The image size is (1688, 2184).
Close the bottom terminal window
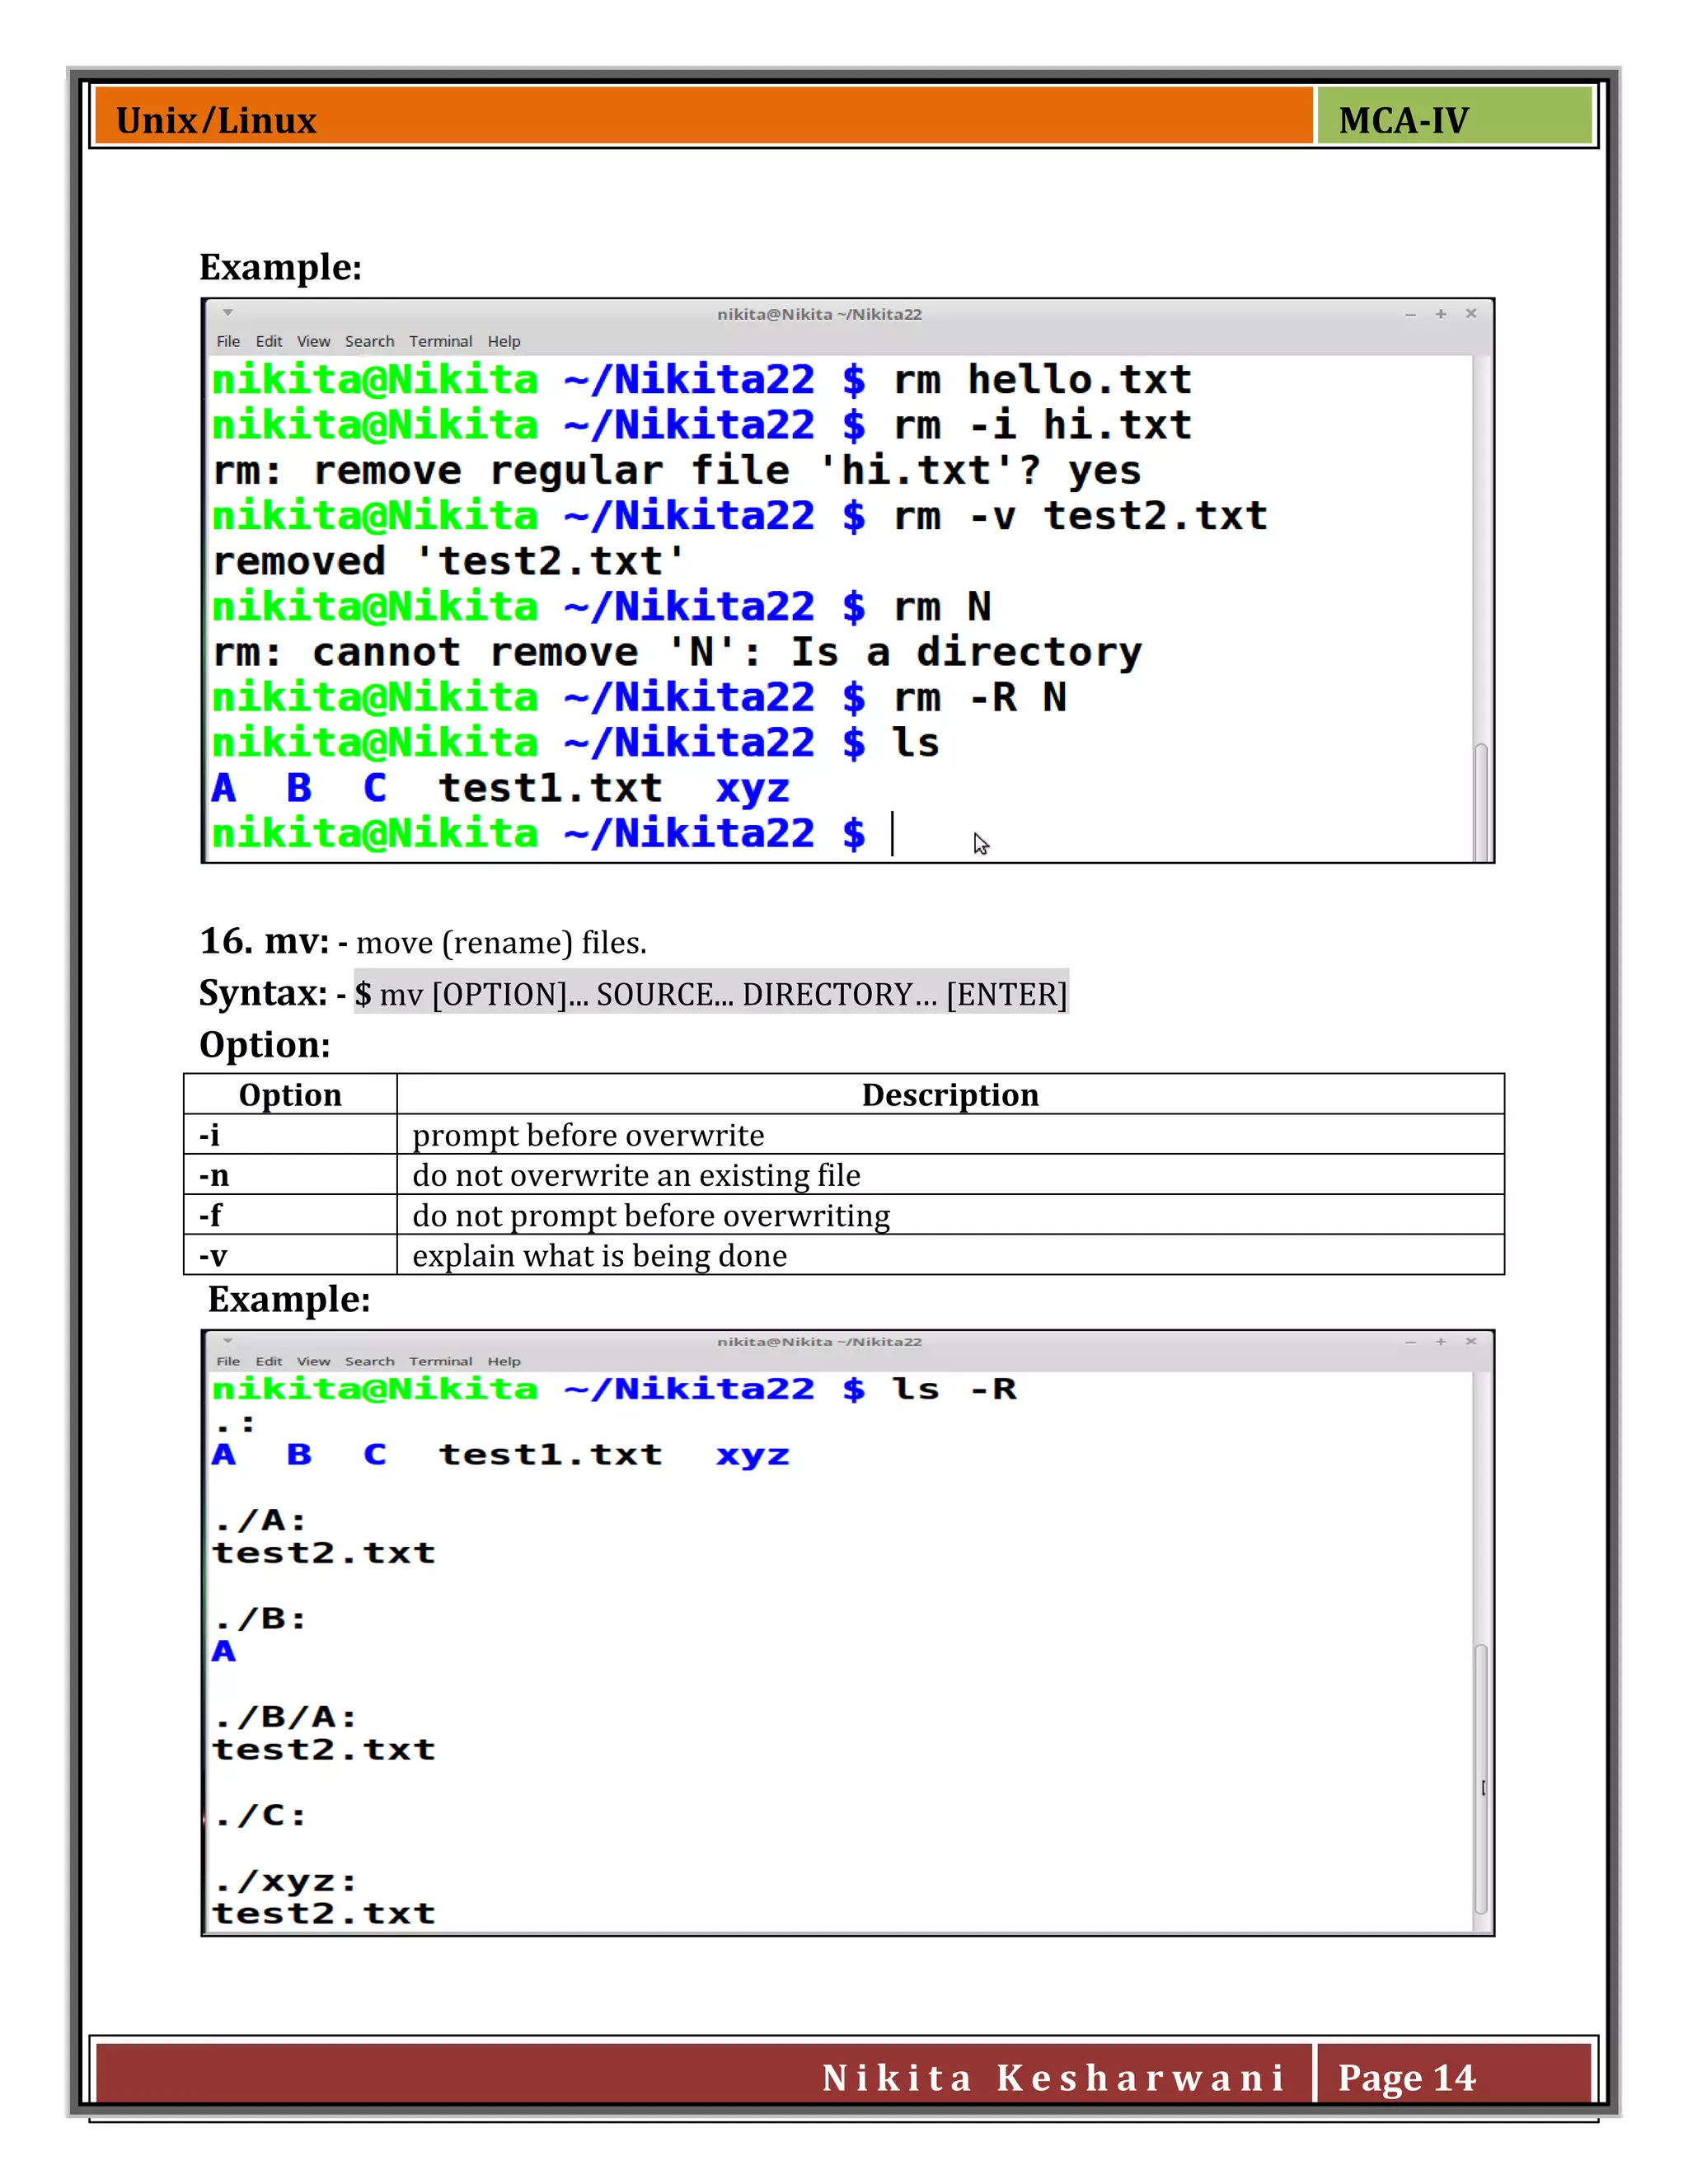tap(1471, 1341)
